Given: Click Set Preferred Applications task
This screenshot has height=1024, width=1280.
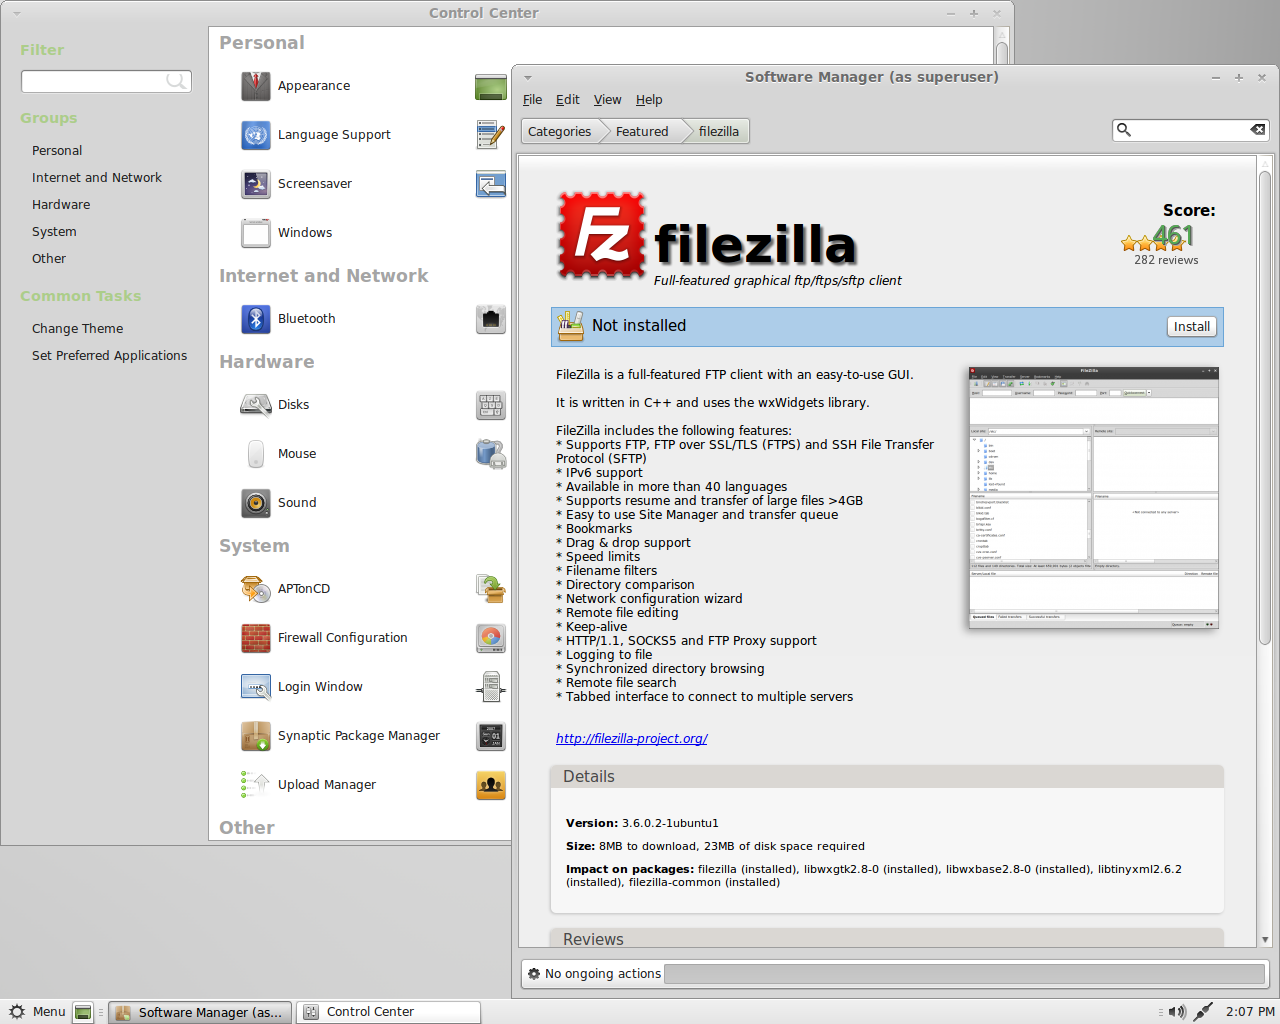Looking at the screenshot, I should pos(110,356).
